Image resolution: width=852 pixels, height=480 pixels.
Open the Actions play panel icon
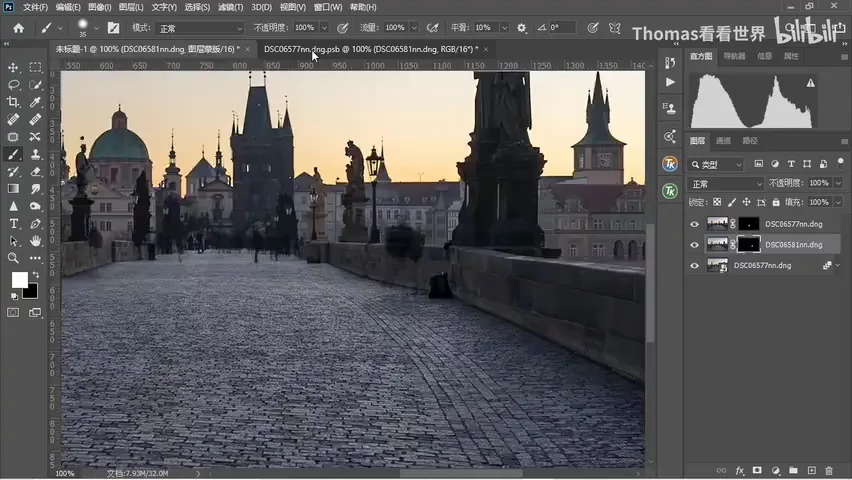click(x=670, y=82)
